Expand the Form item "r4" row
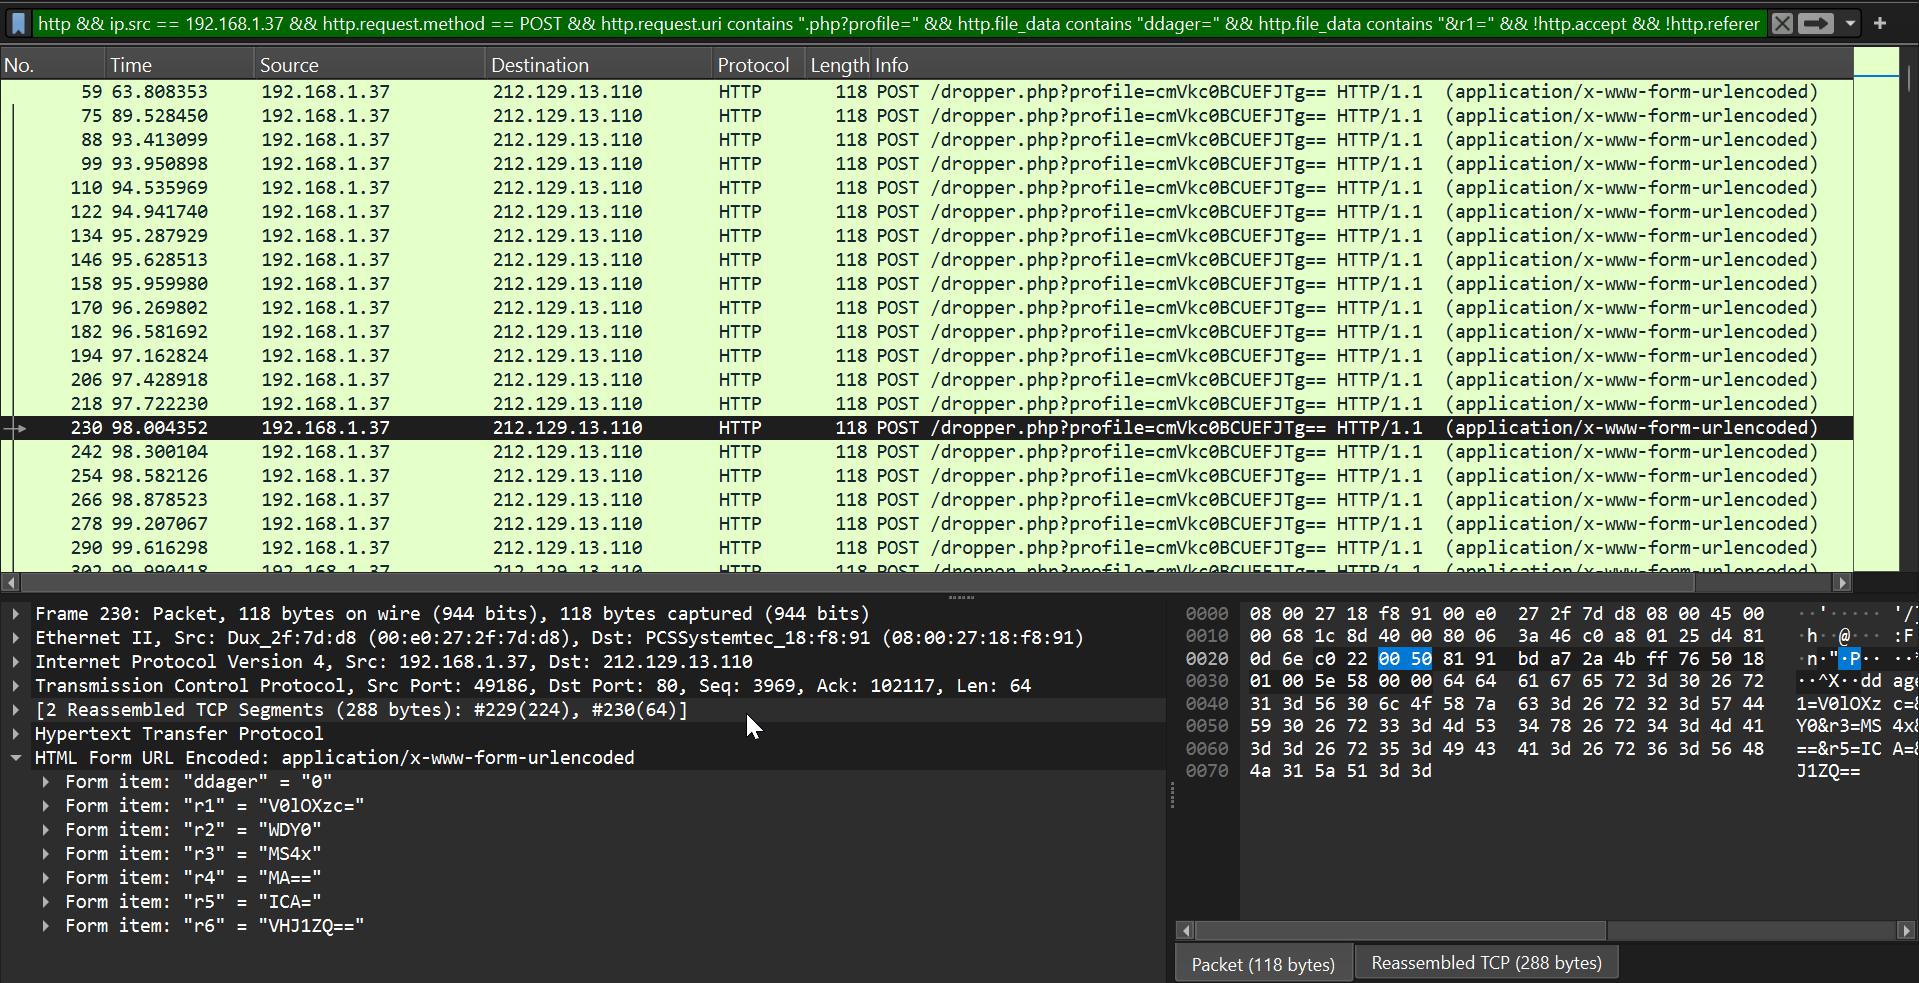The width and height of the screenshot is (1919, 983). (x=46, y=878)
